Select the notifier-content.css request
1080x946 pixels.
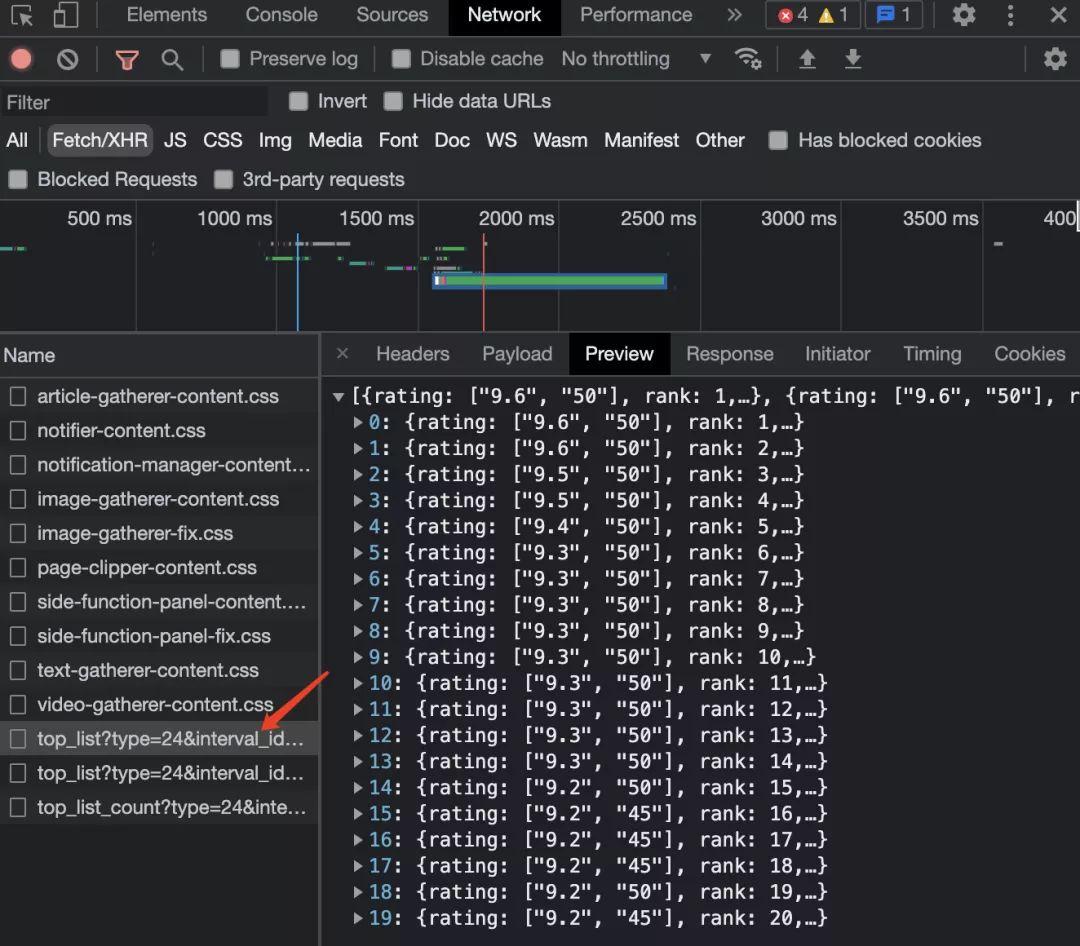(159, 431)
